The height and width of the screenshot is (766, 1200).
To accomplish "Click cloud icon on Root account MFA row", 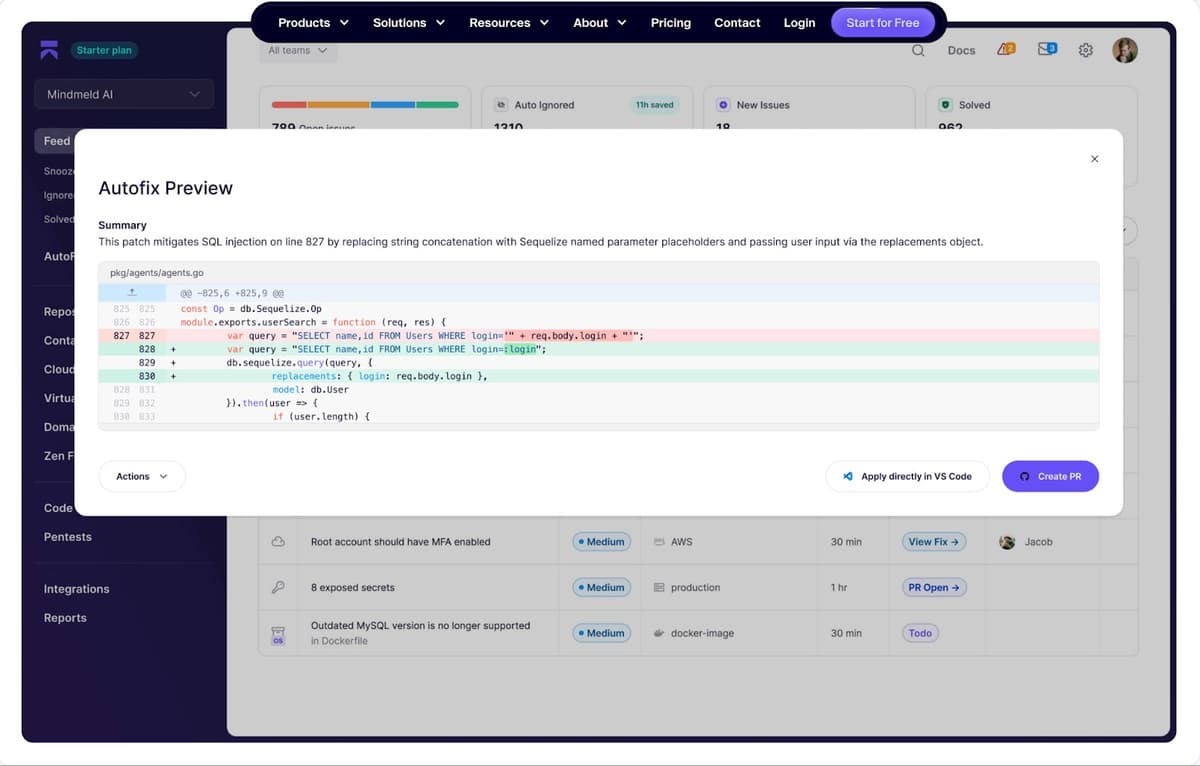I will [279, 542].
